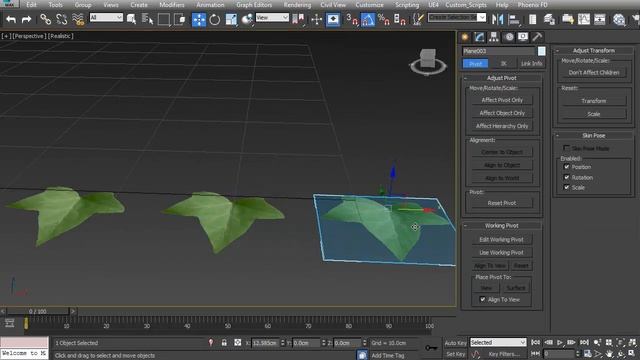Switch to the Link Info tab
Viewport: 640px width, 360px height.
click(x=531, y=64)
